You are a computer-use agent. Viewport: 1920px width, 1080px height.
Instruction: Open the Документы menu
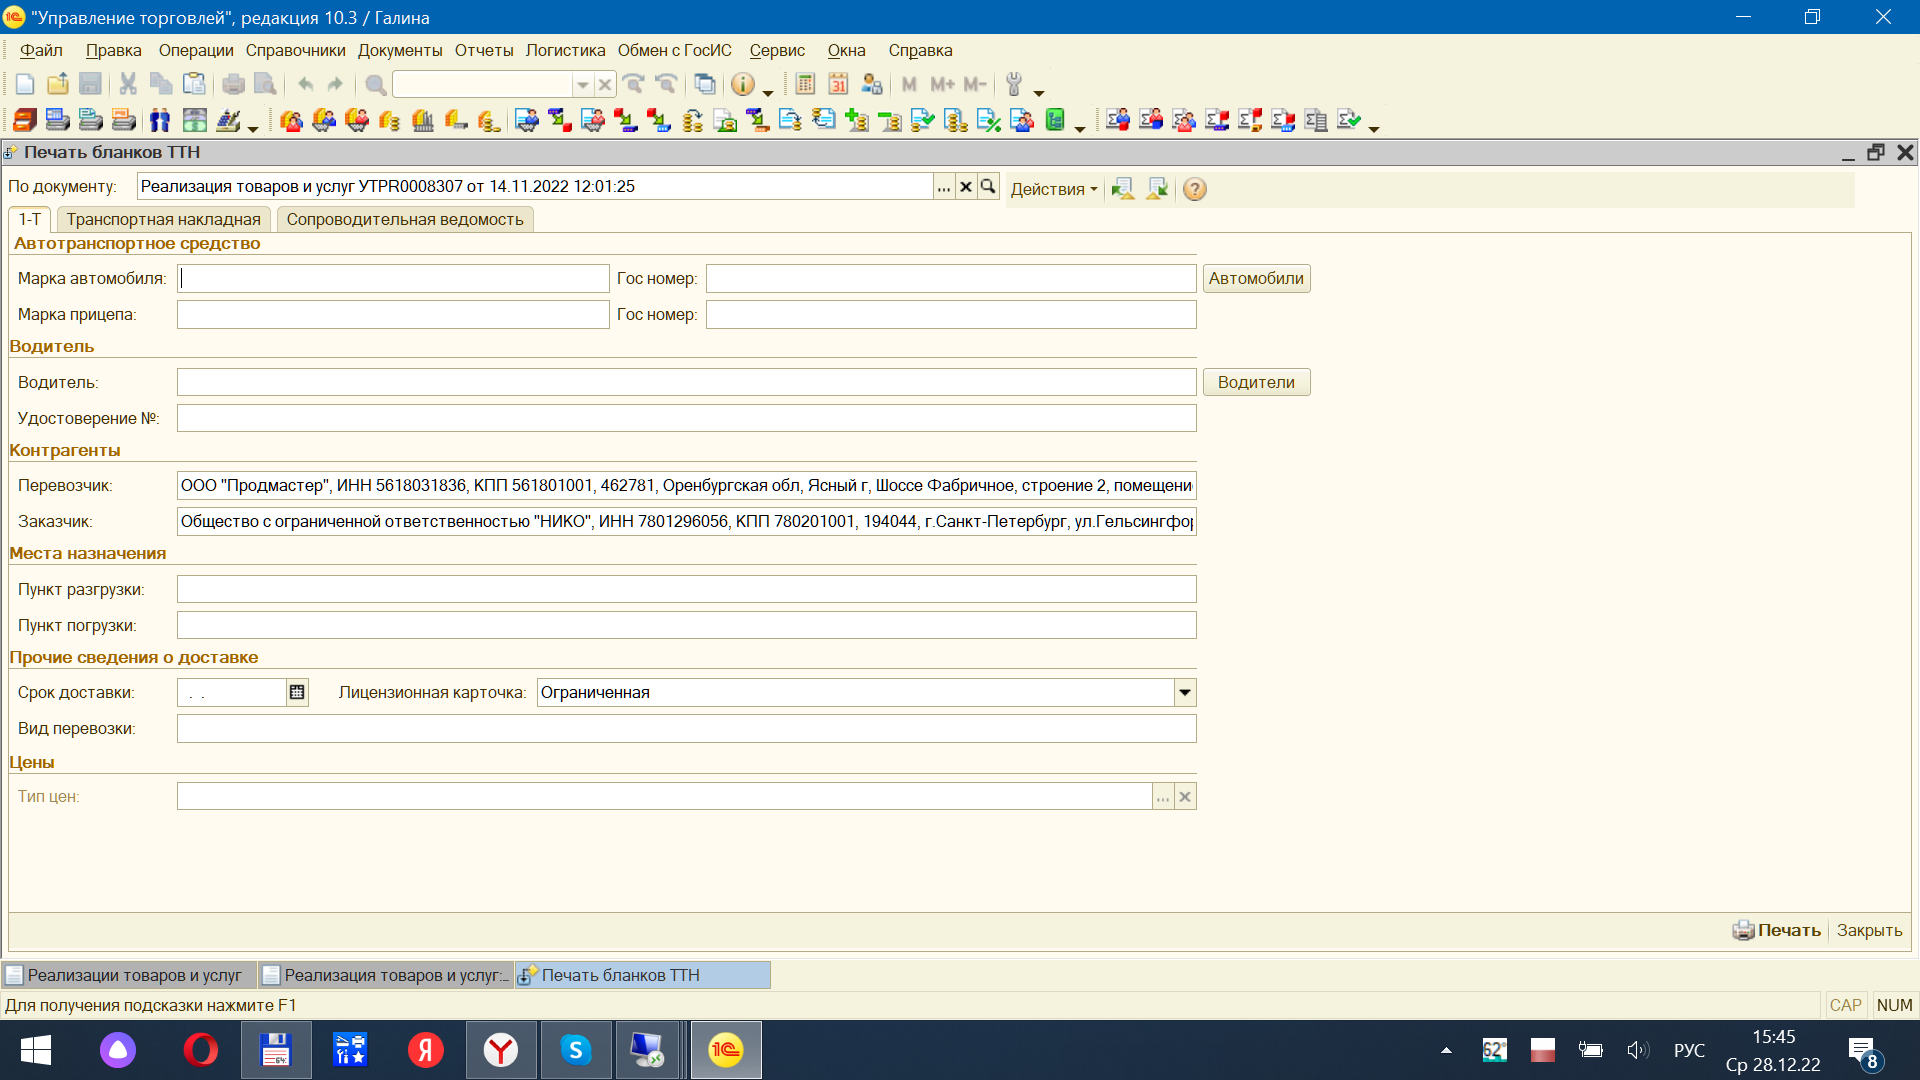[x=399, y=50]
